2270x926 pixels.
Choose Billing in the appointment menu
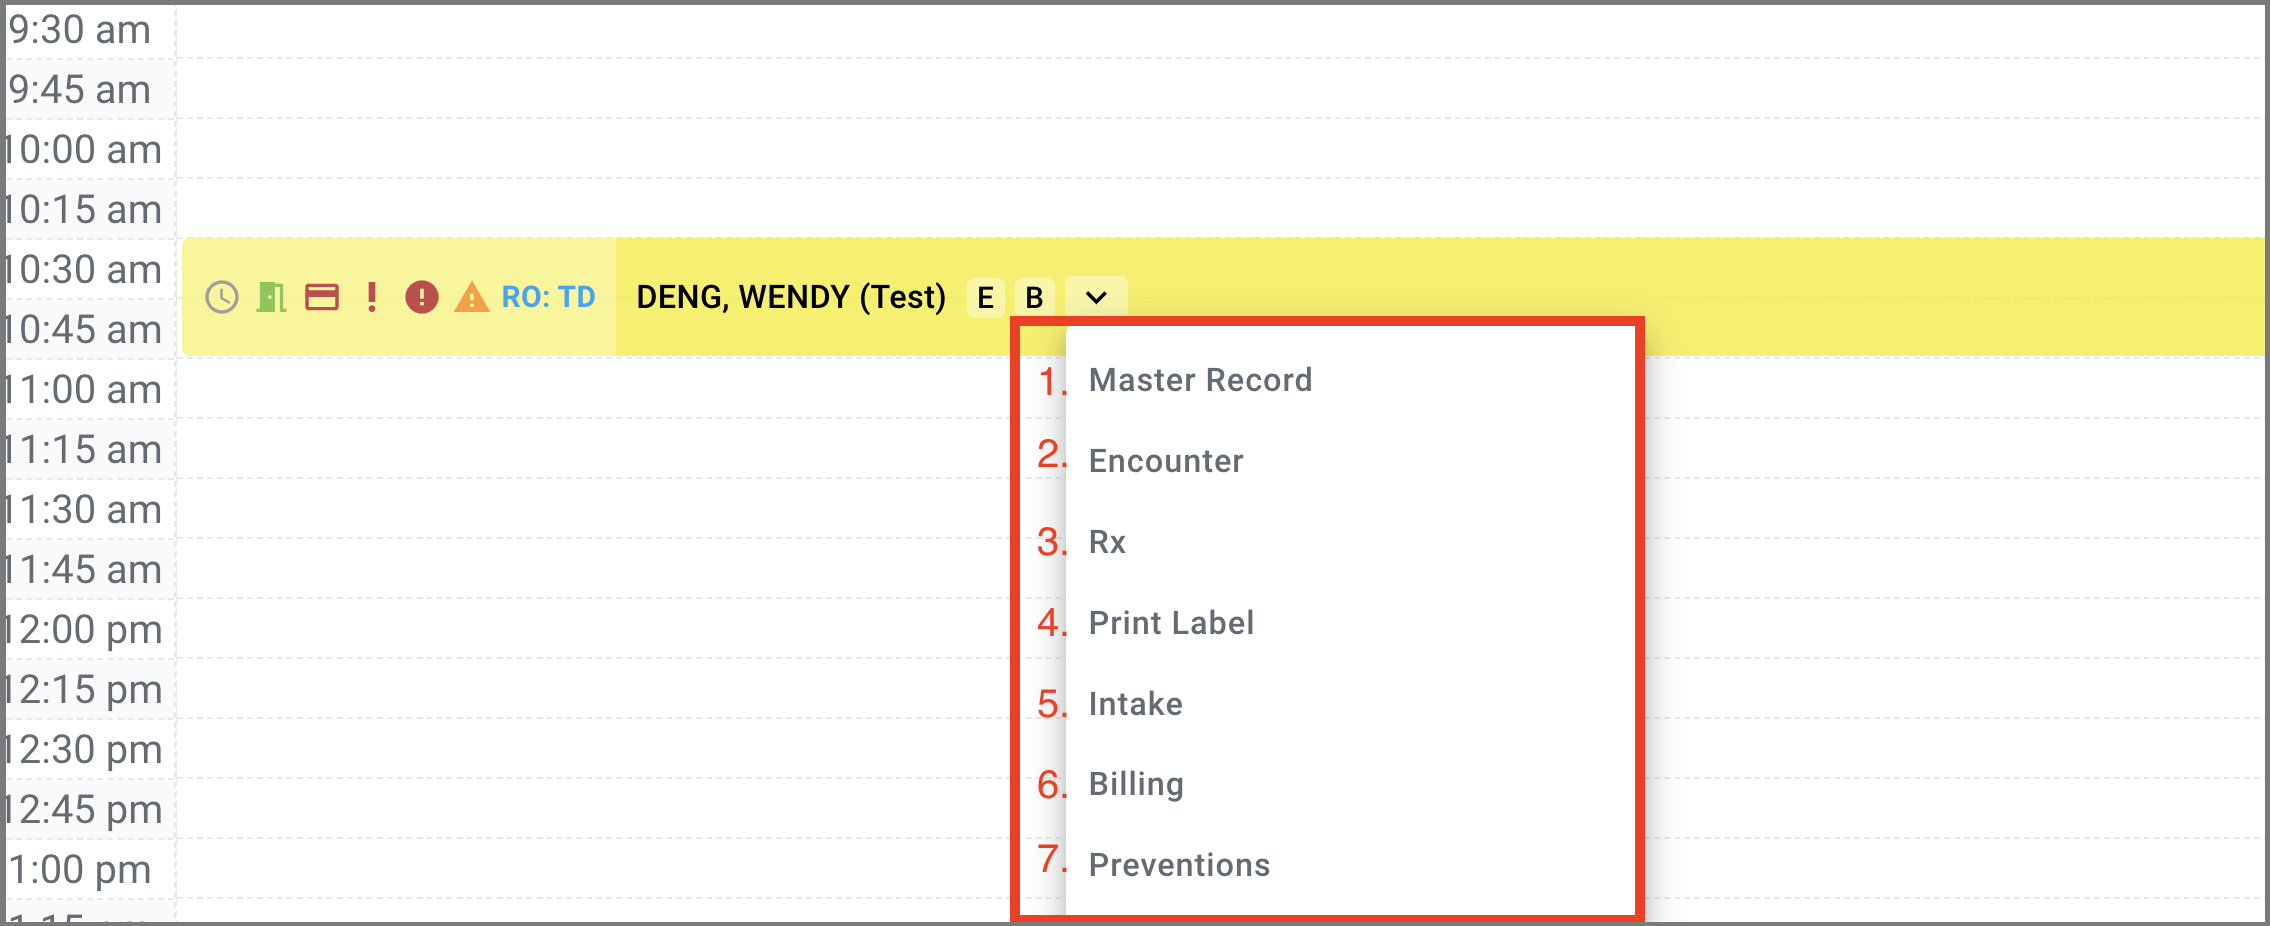click(1136, 784)
